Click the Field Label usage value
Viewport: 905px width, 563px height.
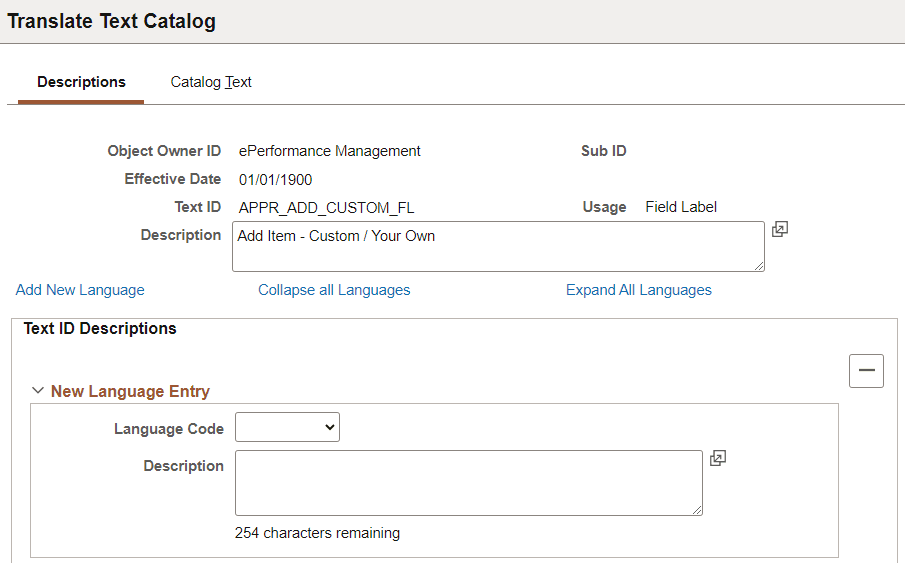tap(681, 207)
